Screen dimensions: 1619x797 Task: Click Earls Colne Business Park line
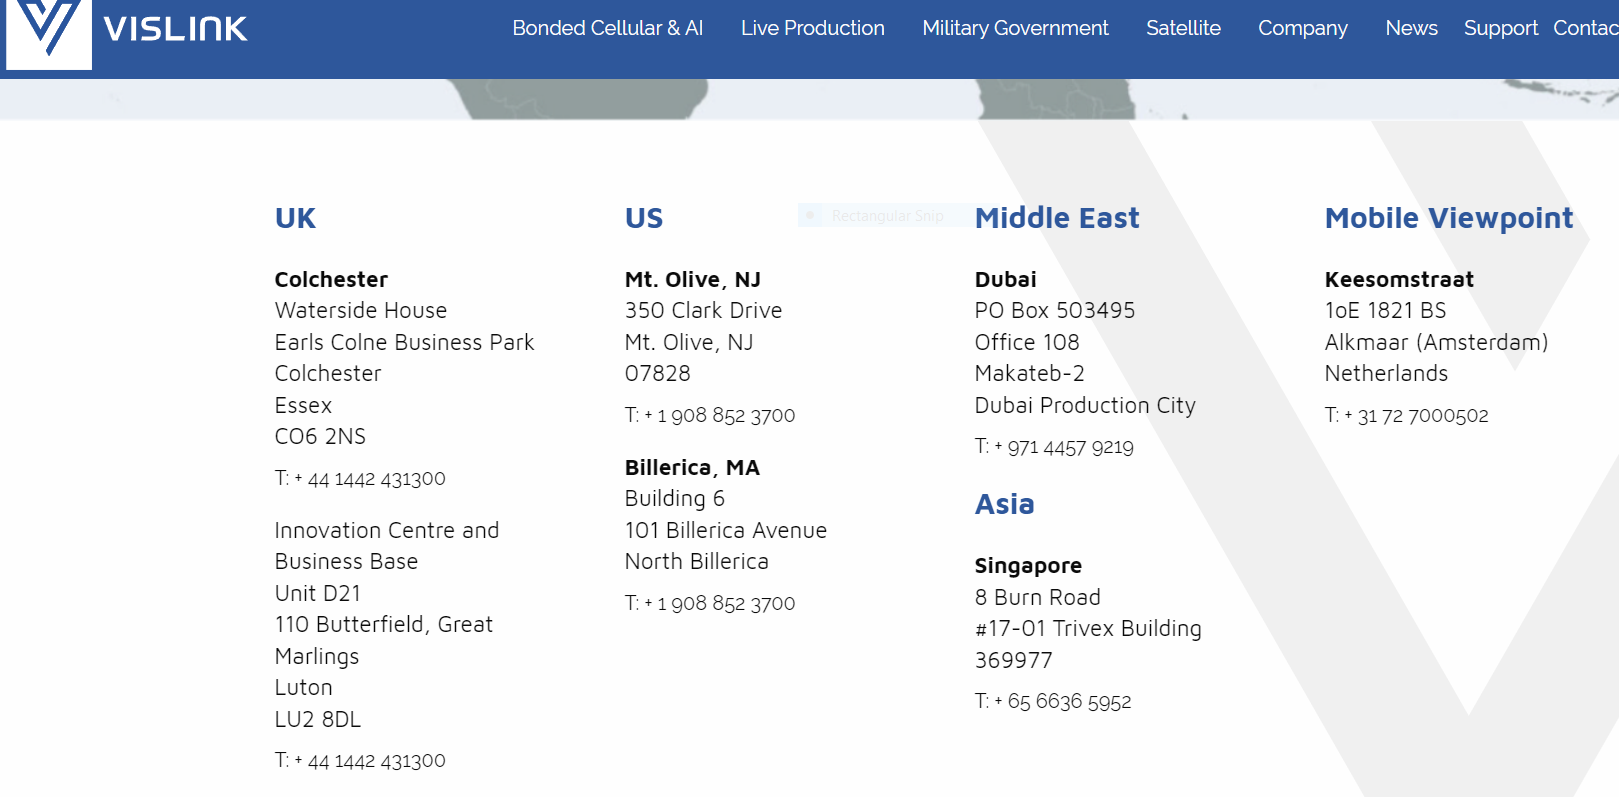(x=405, y=342)
